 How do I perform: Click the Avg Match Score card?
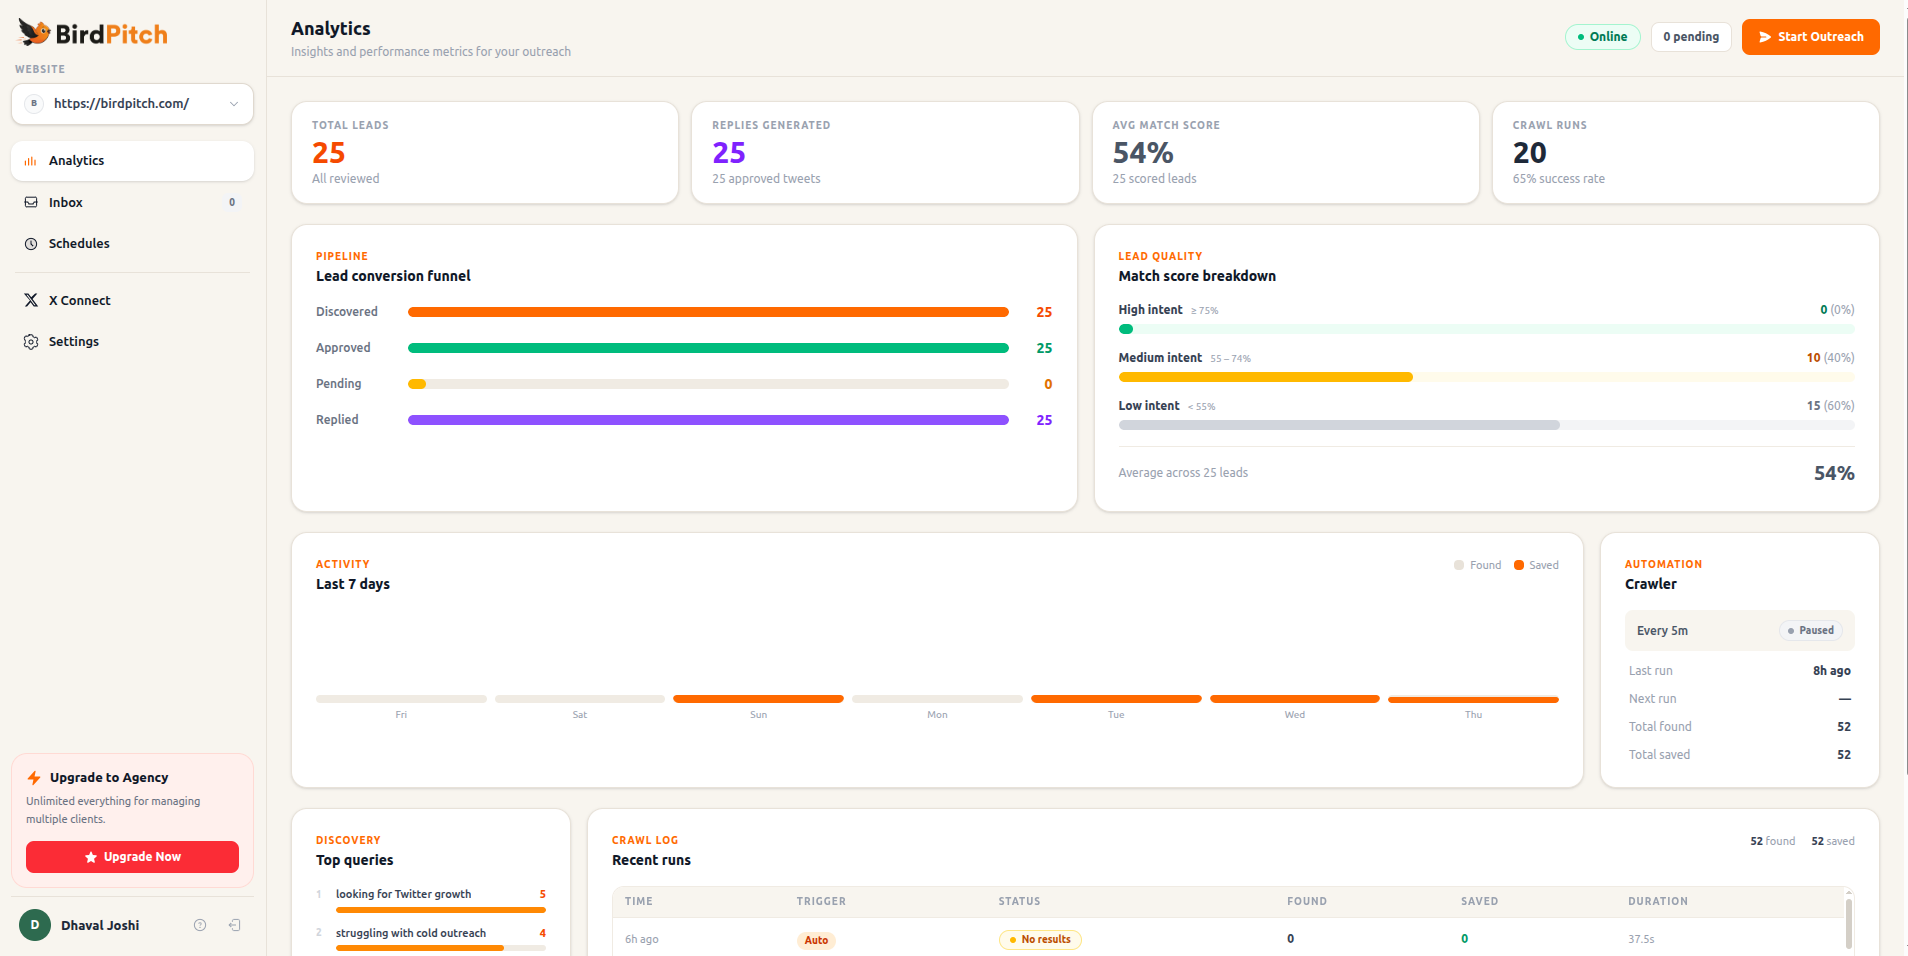point(1285,152)
